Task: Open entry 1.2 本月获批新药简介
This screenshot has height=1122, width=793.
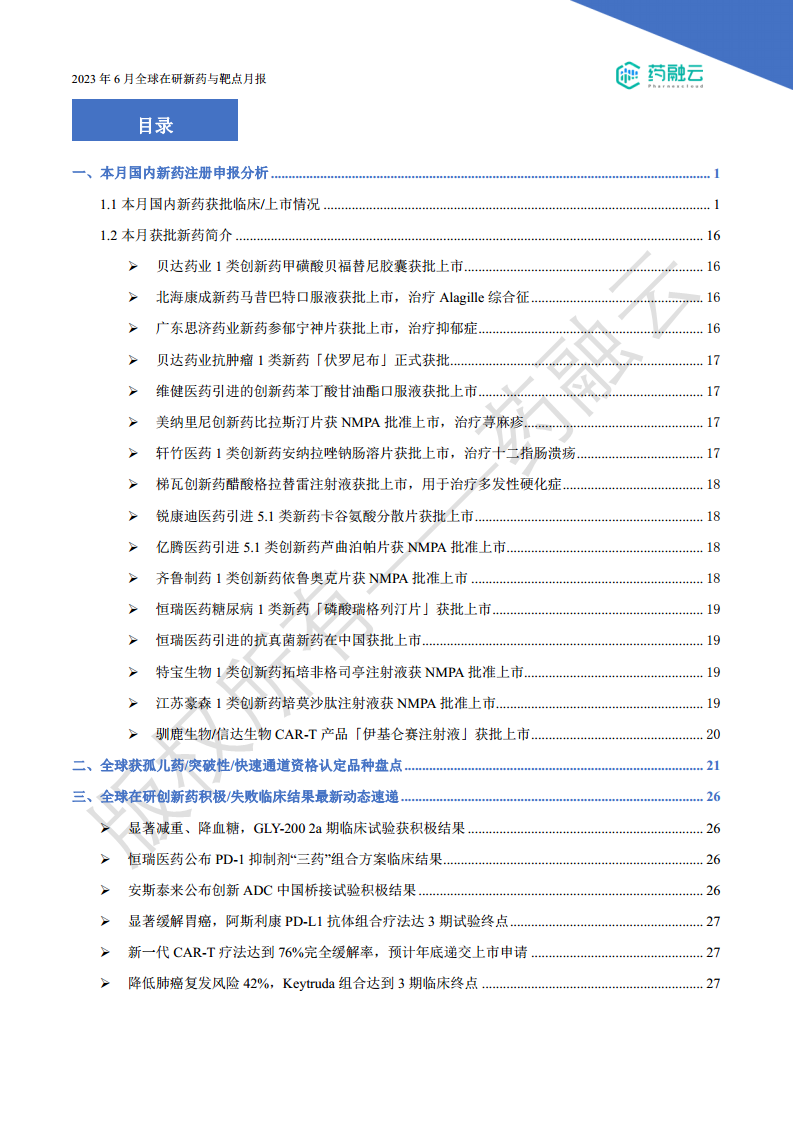Action: 410,235
